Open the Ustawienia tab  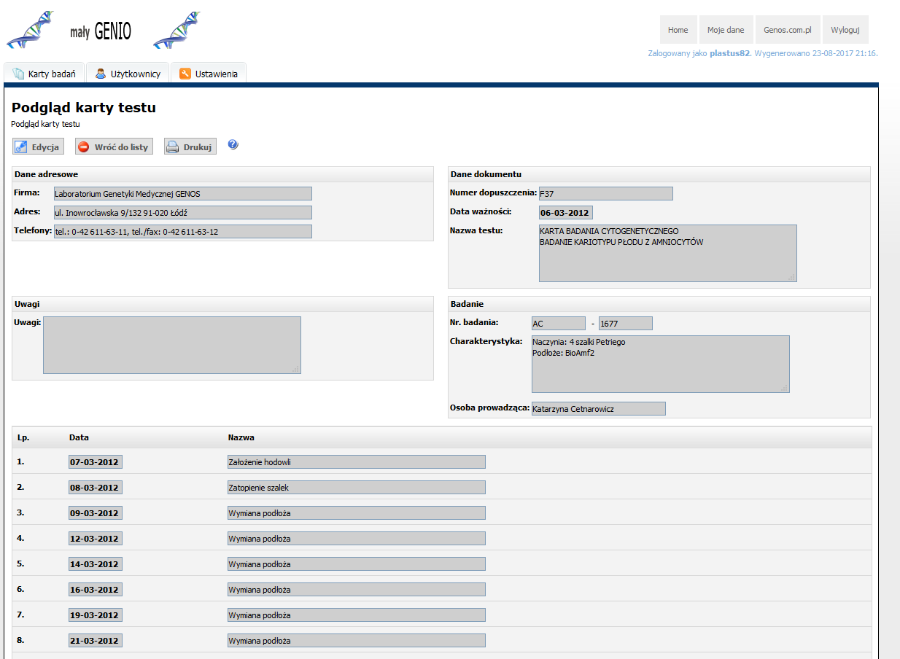pos(208,74)
